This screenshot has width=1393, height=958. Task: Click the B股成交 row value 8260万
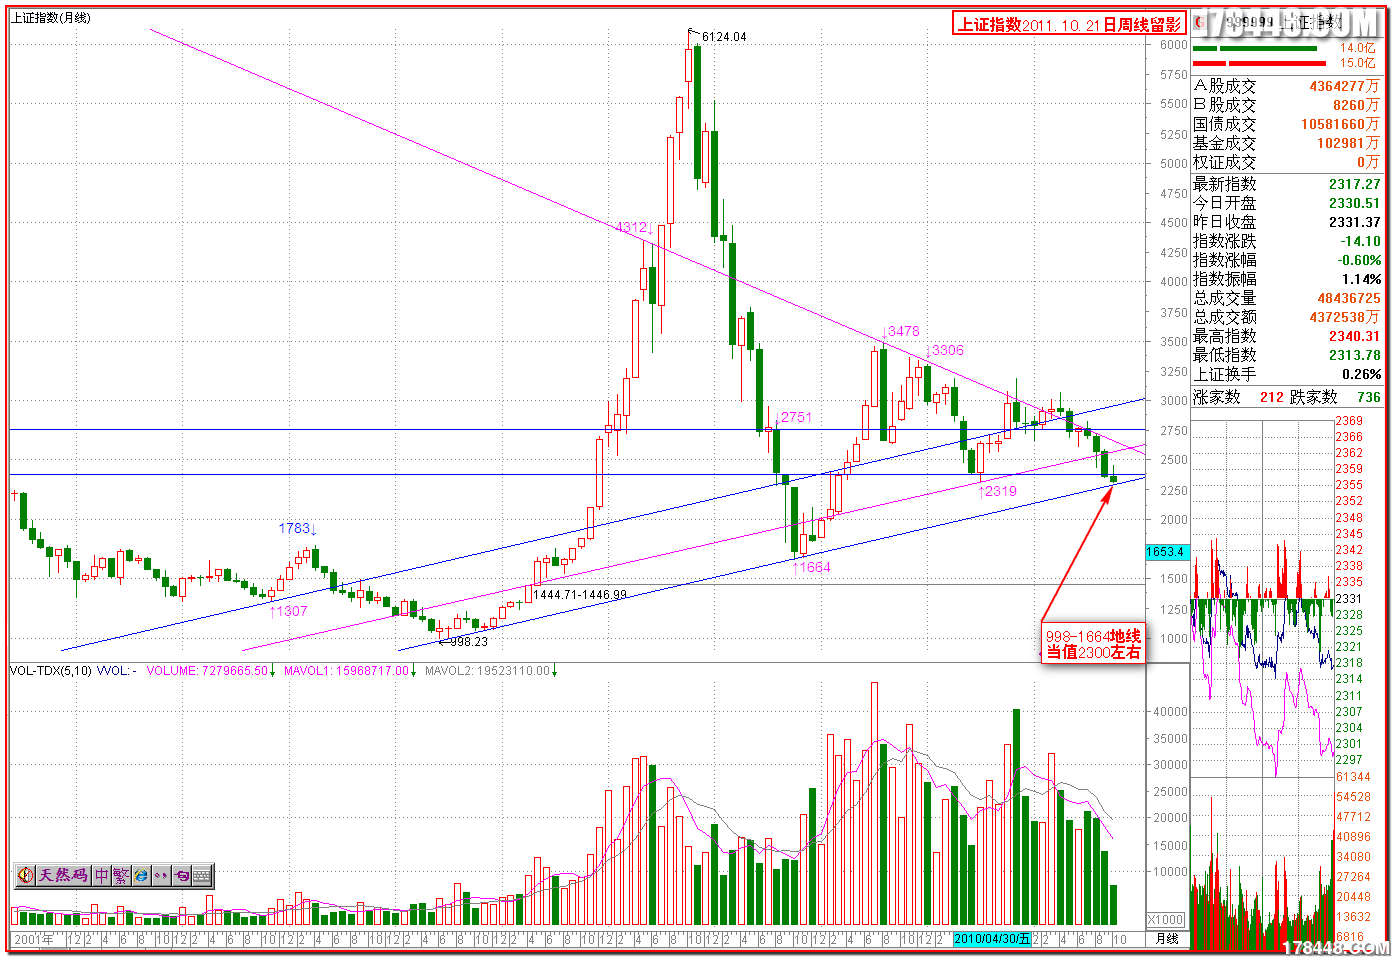point(1355,105)
